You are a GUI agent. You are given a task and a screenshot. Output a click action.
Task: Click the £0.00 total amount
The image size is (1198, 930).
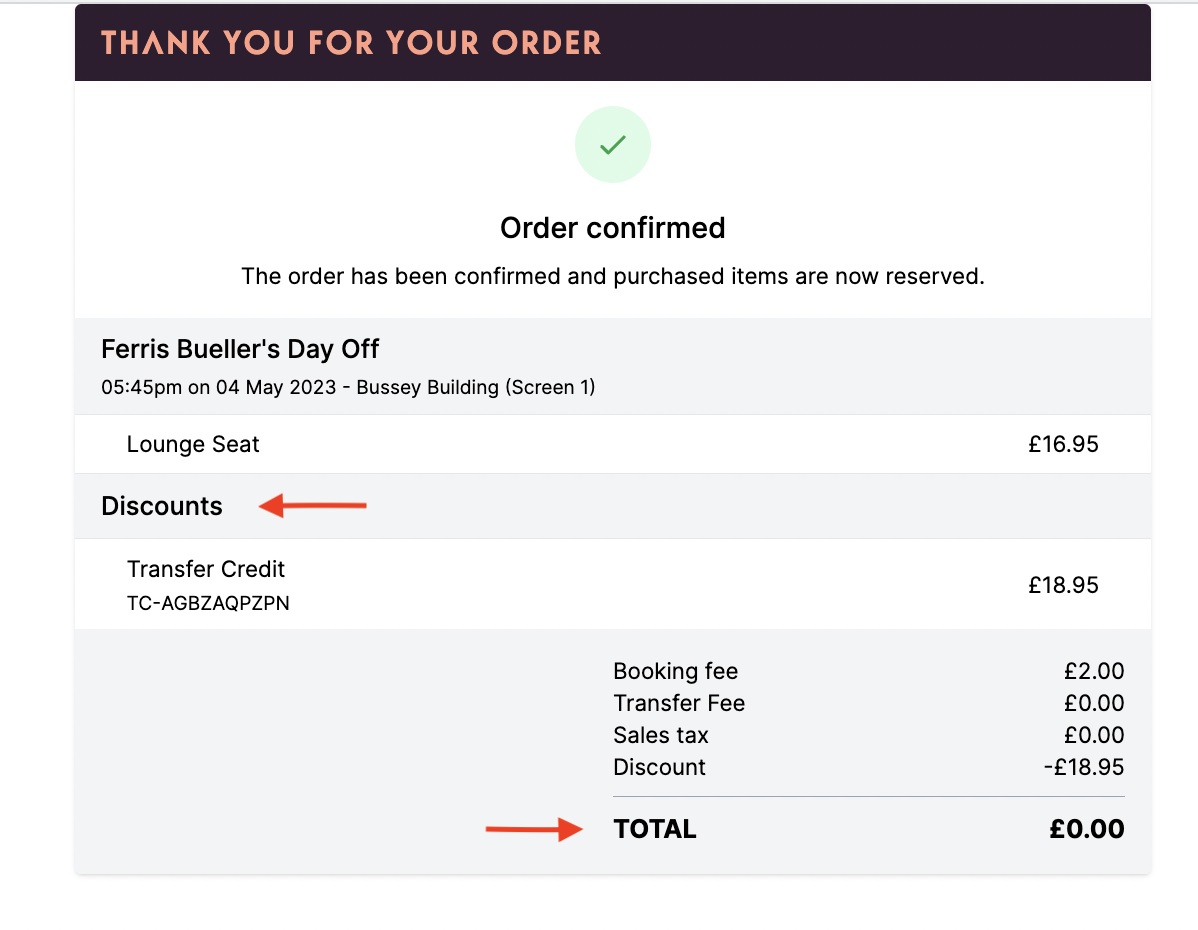click(1086, 829)
